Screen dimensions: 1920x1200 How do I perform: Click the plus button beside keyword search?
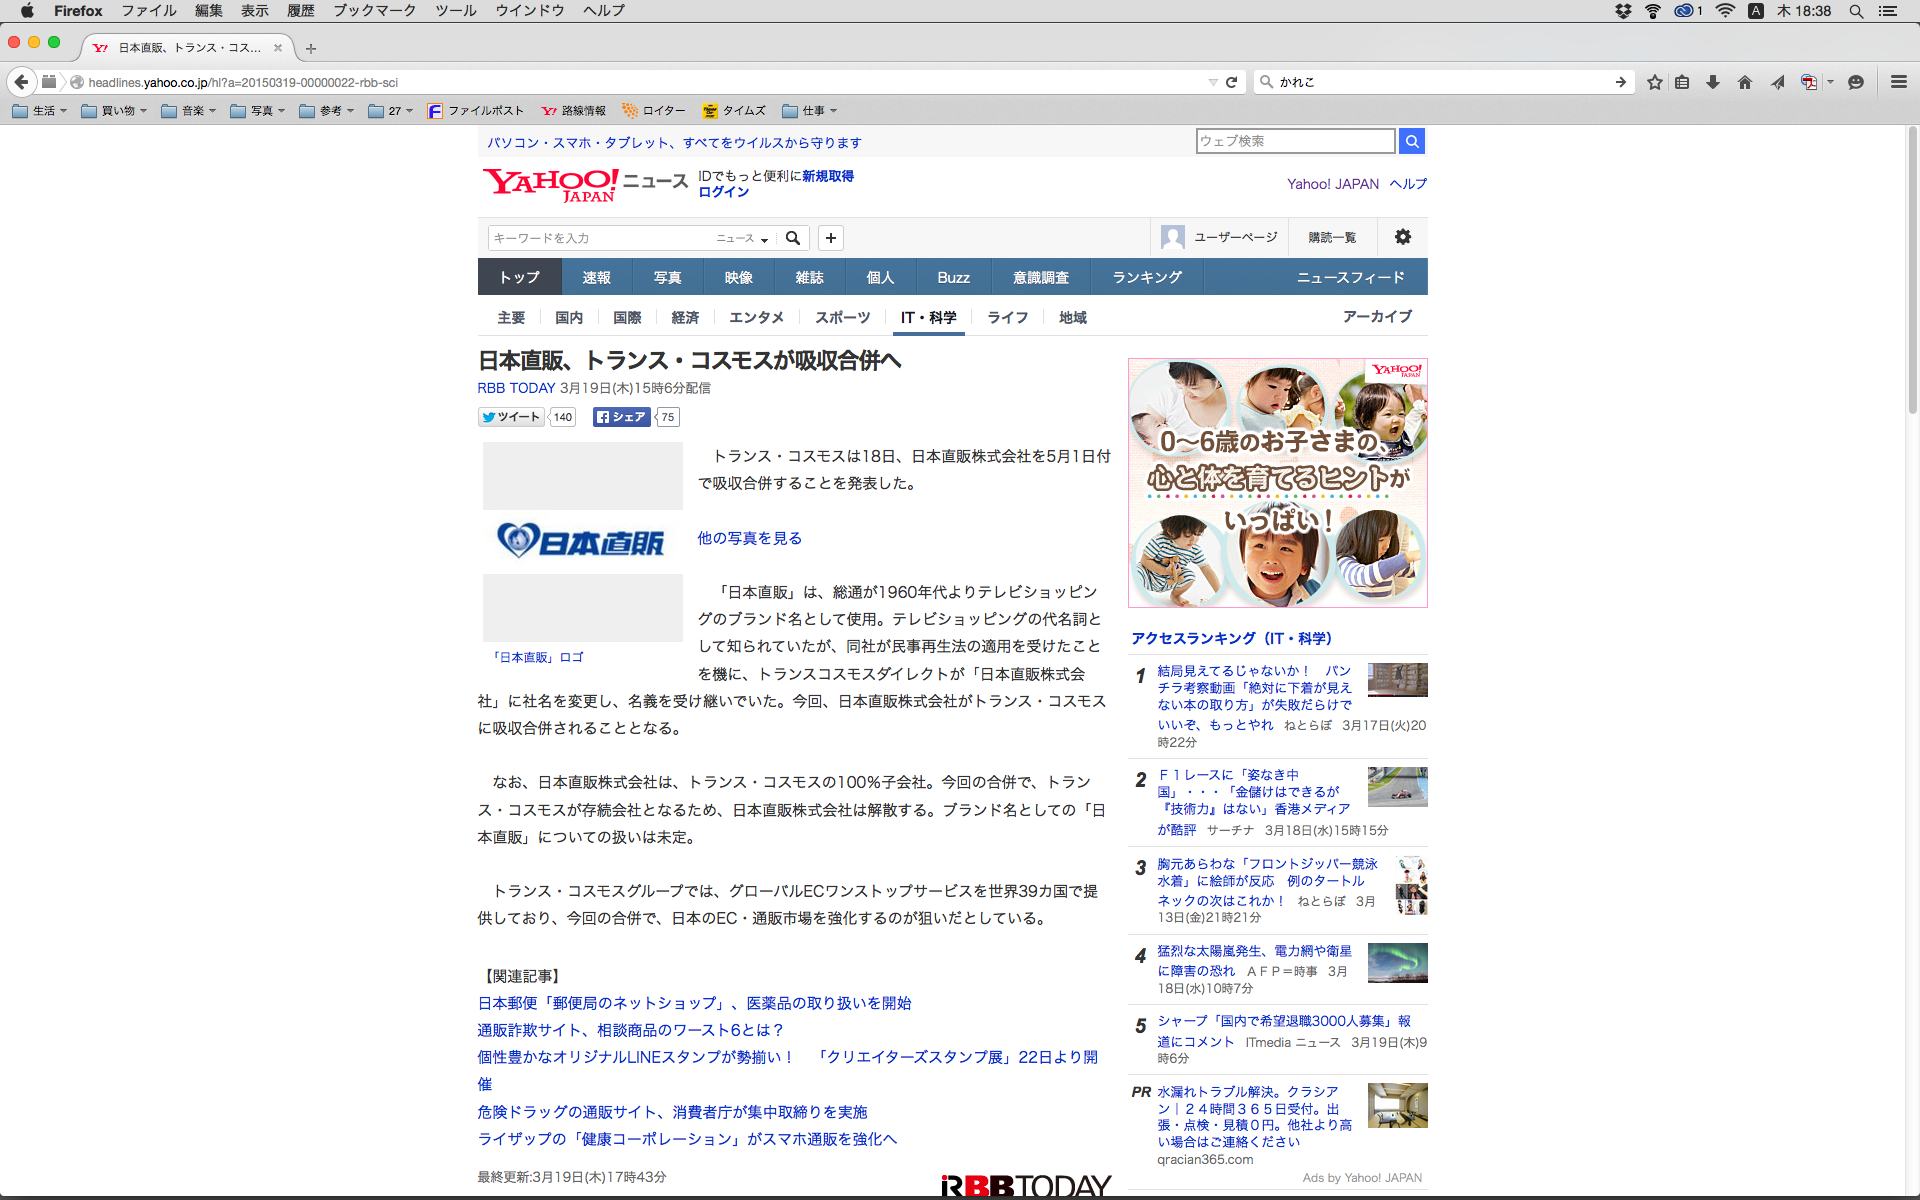click(831, 238)
